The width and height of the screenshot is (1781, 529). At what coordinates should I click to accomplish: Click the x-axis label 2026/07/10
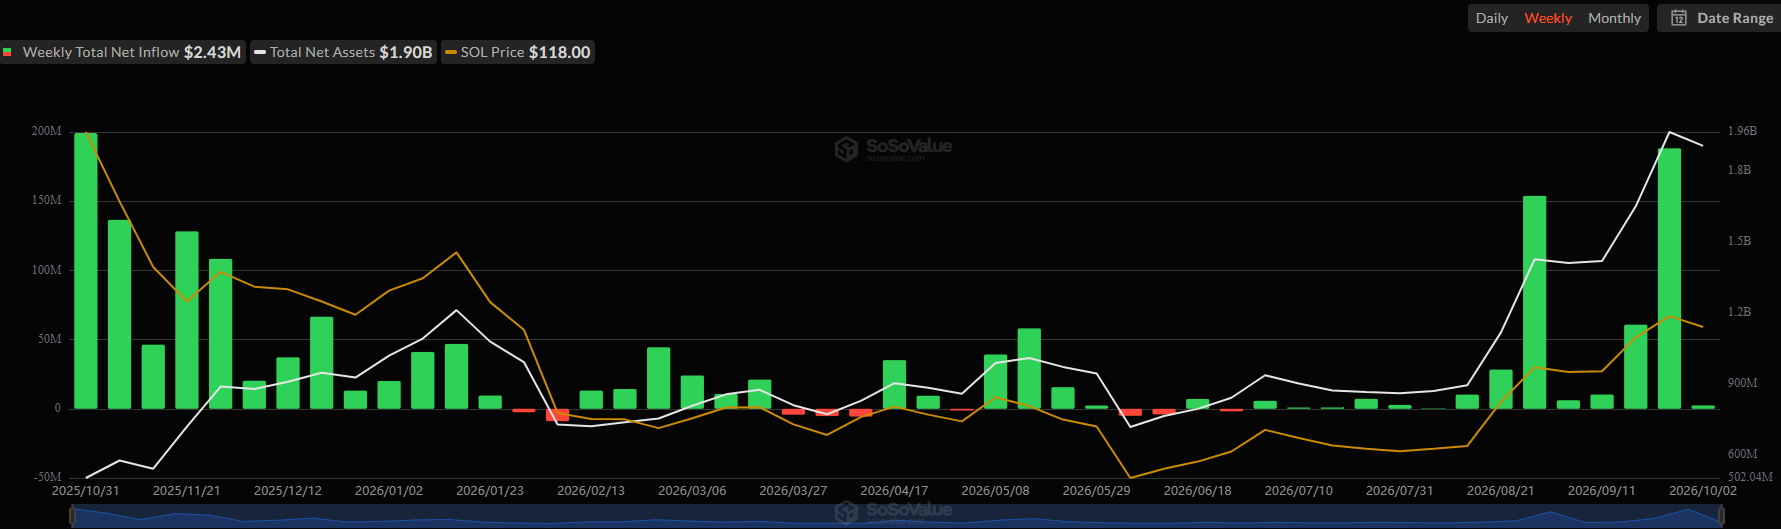click(x=1298, y=491)
